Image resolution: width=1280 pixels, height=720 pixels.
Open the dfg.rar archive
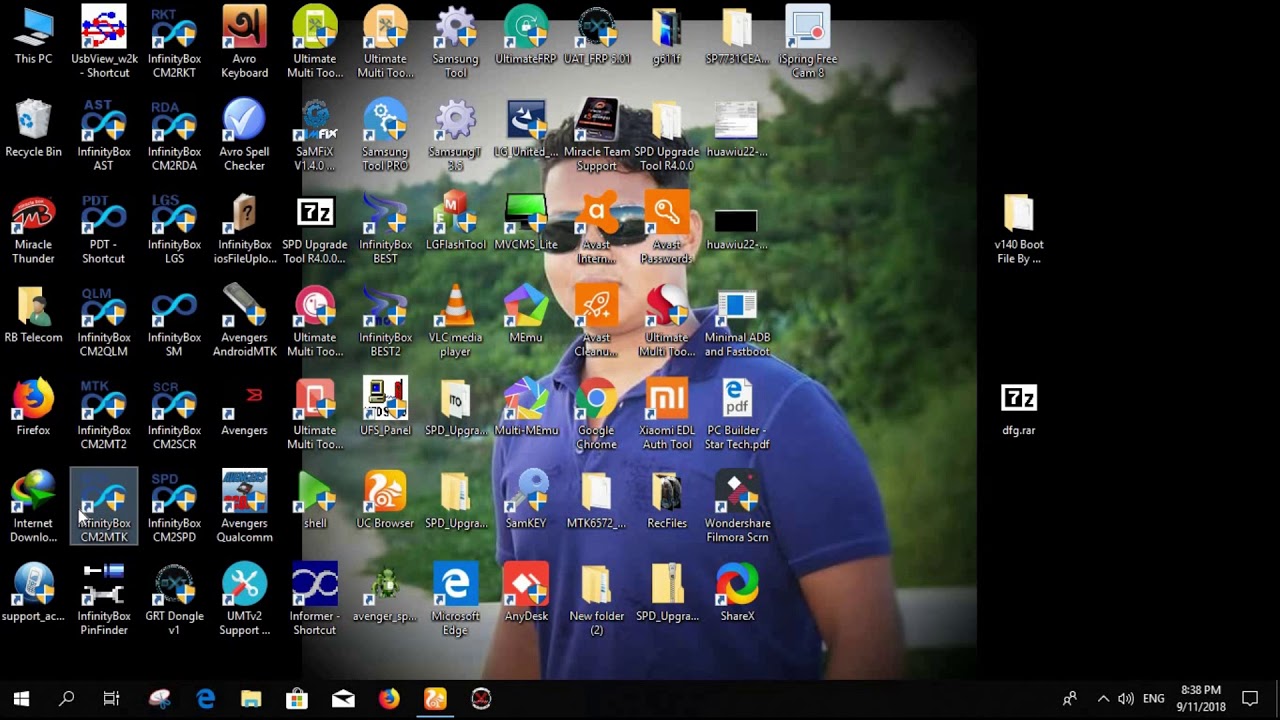tap(1019, 408)
